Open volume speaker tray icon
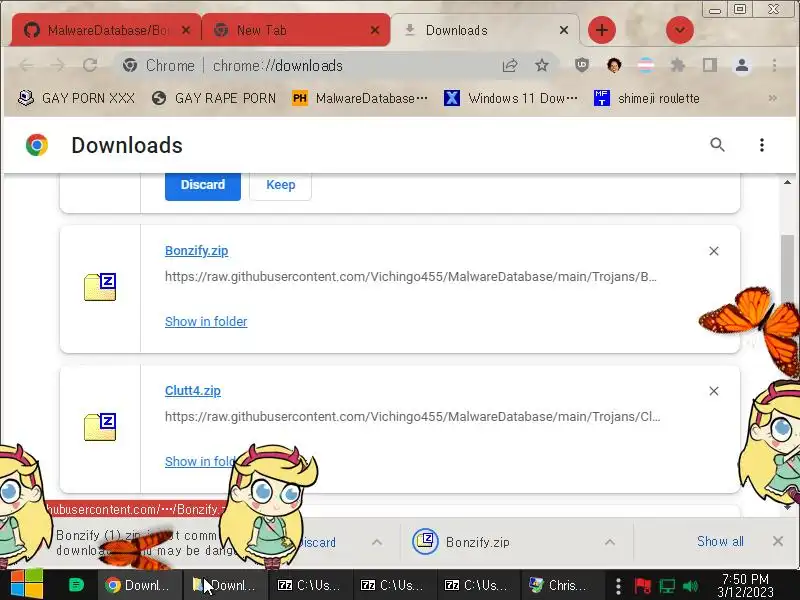Screen dimensions: 800x600 coord(690,586)
